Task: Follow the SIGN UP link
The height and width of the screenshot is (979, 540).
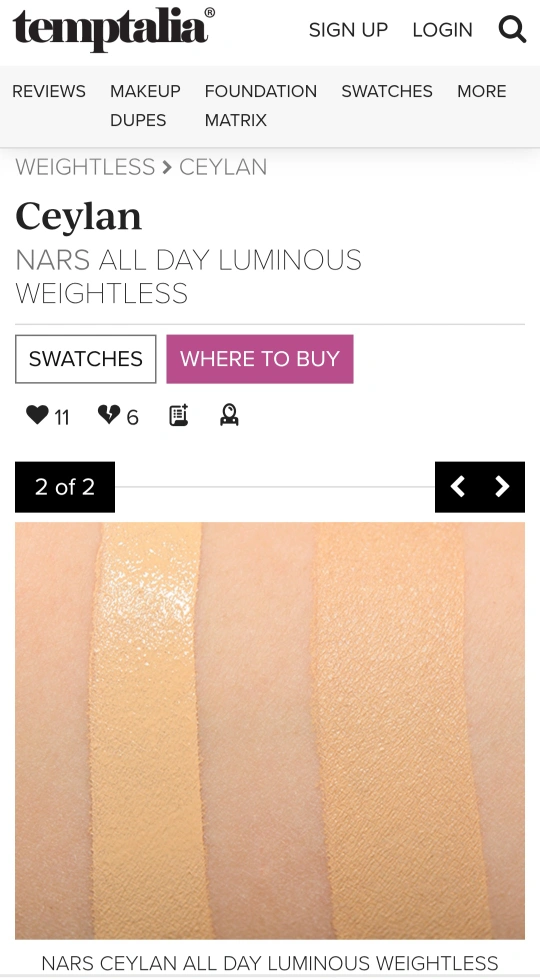Action: pyautogui.click(x=348, y=30)
